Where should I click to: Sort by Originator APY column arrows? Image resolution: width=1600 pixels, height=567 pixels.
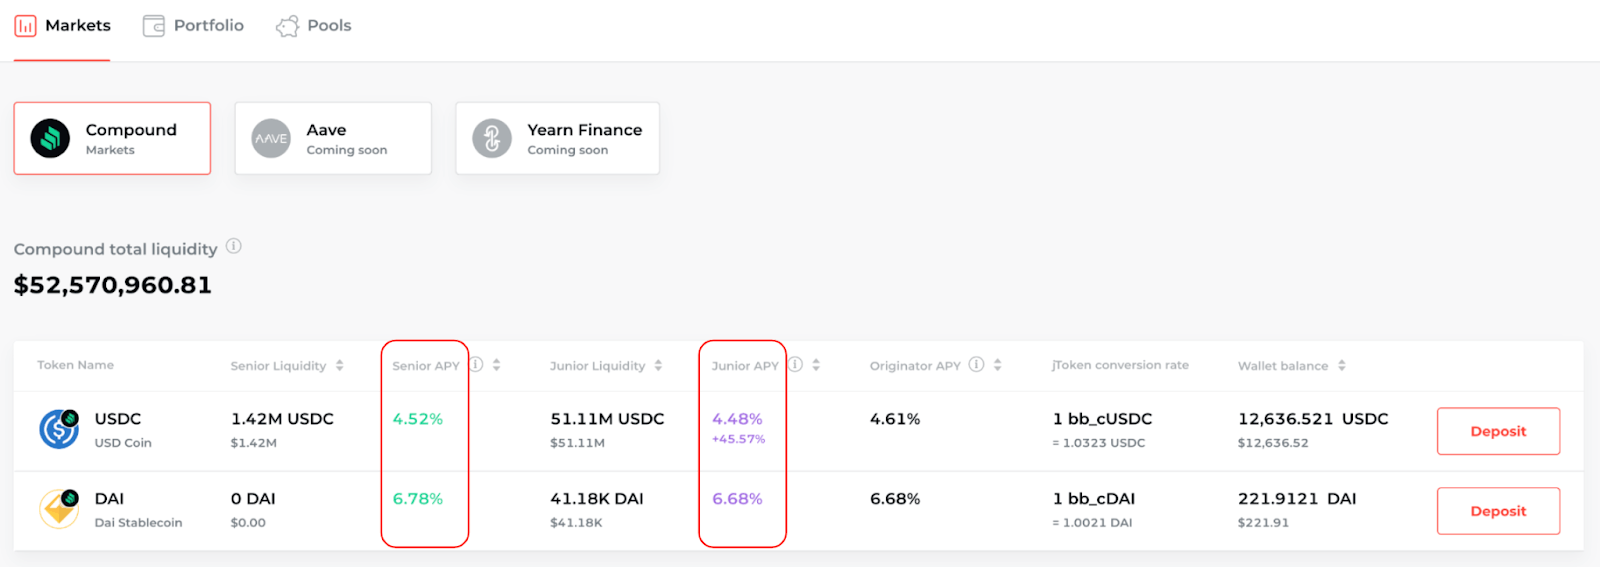pyautogui.click(x=998, y=365)
